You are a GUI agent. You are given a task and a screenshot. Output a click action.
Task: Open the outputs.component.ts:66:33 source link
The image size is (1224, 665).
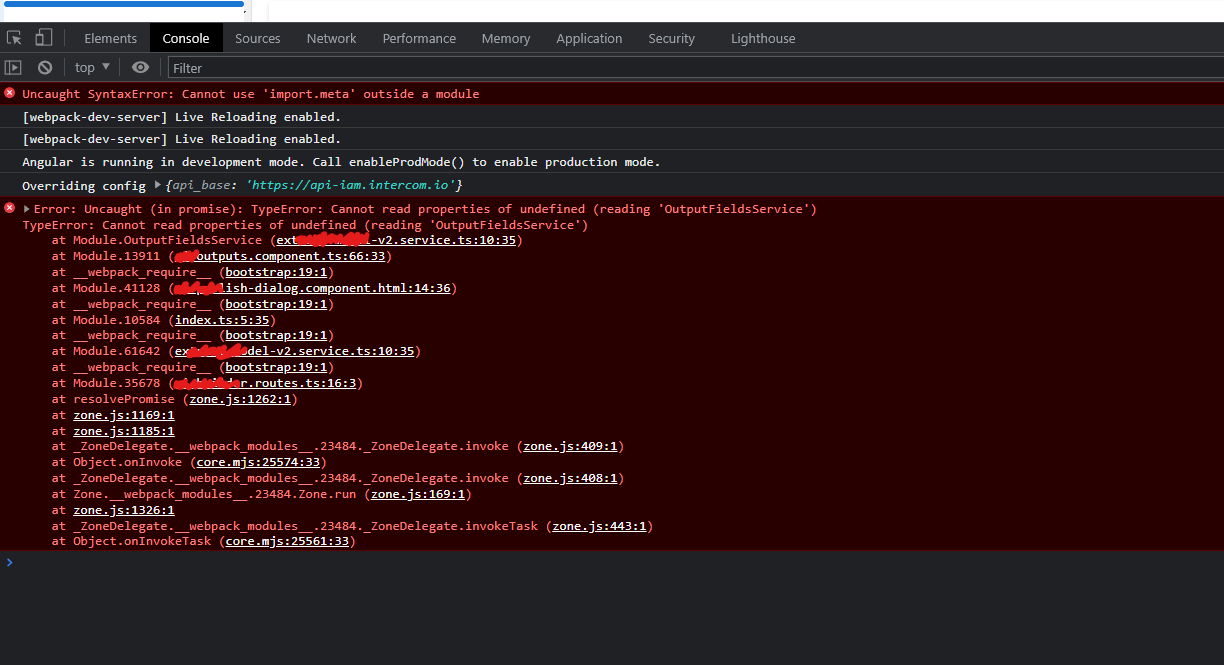pos(280,256)
